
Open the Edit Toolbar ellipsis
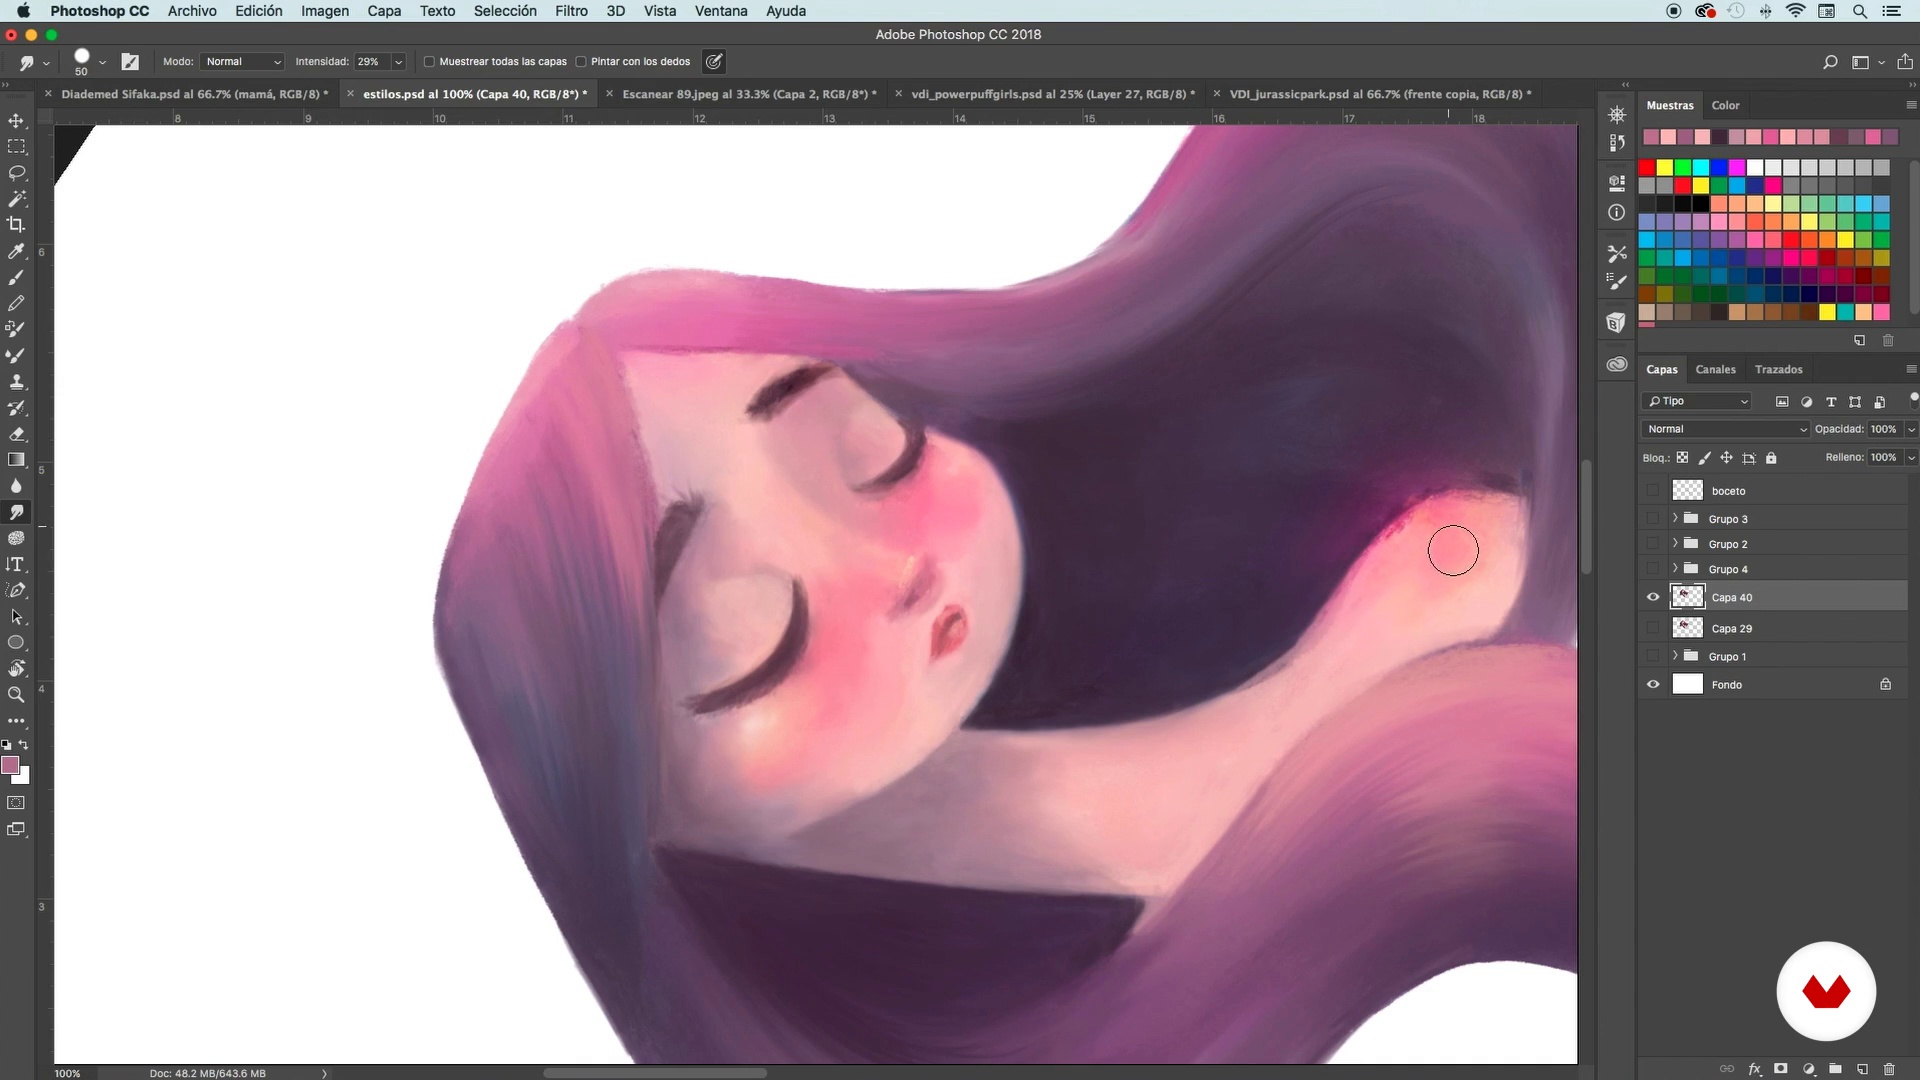click(16, 721)
